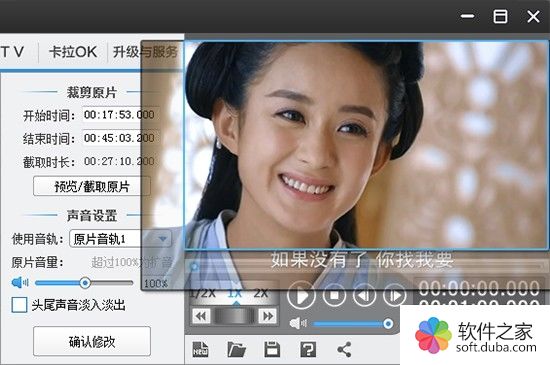Open a project using the folder icon
This screenshot has width=550, height=365.
(237, 350)
